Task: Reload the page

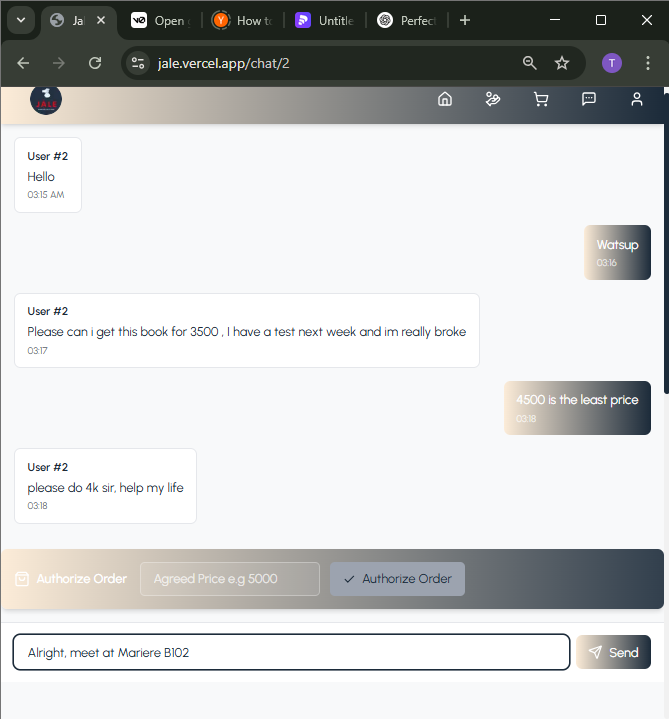Action: [x=95, y=63]
